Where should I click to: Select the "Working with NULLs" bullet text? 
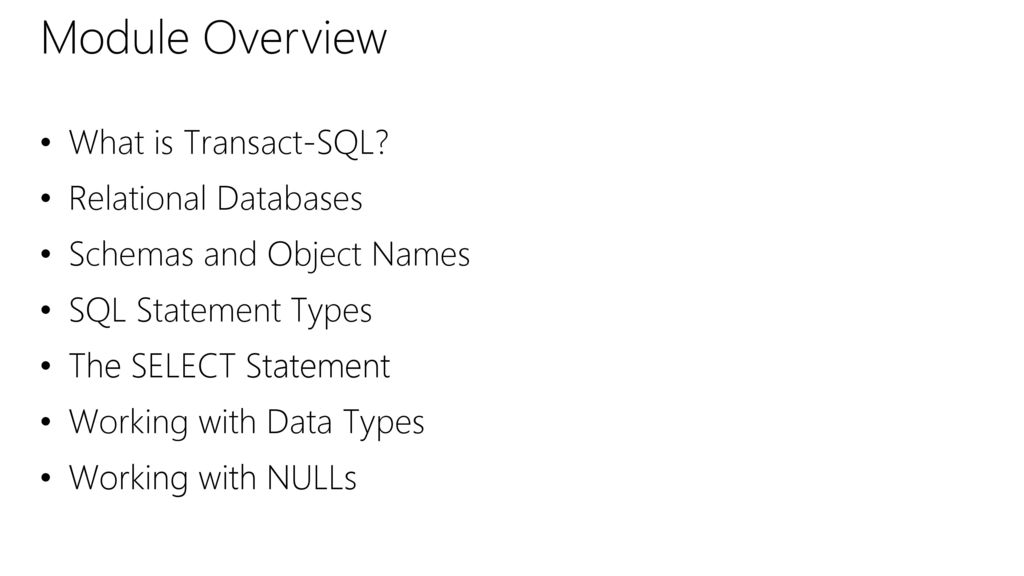[x=213, y=478]
